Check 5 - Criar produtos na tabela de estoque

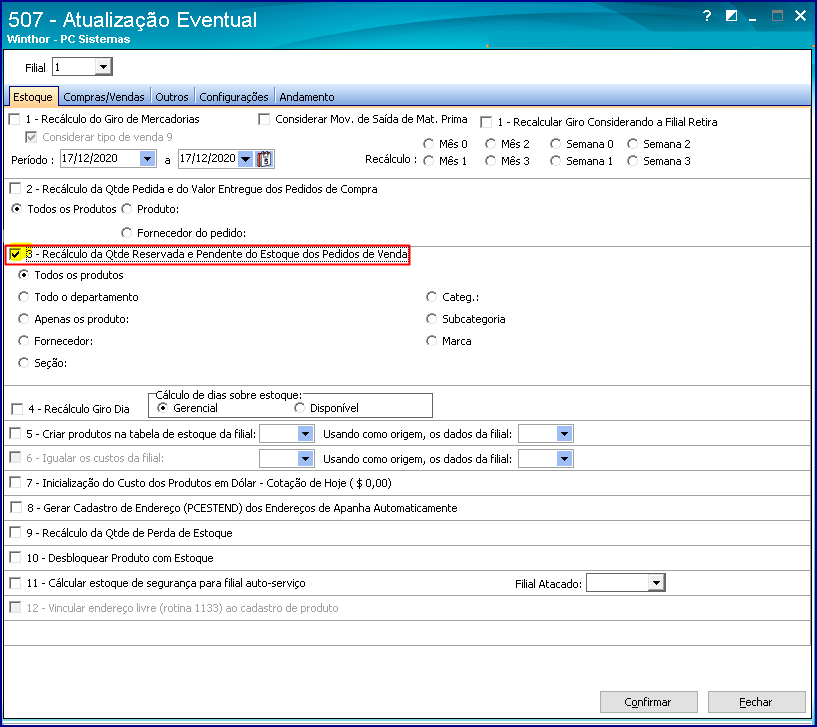(16, 434)
